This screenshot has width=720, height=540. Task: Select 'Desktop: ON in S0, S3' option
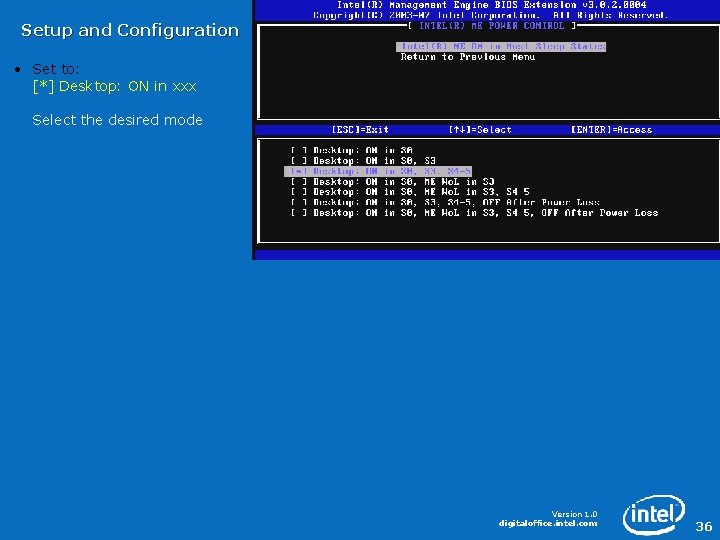363,161
